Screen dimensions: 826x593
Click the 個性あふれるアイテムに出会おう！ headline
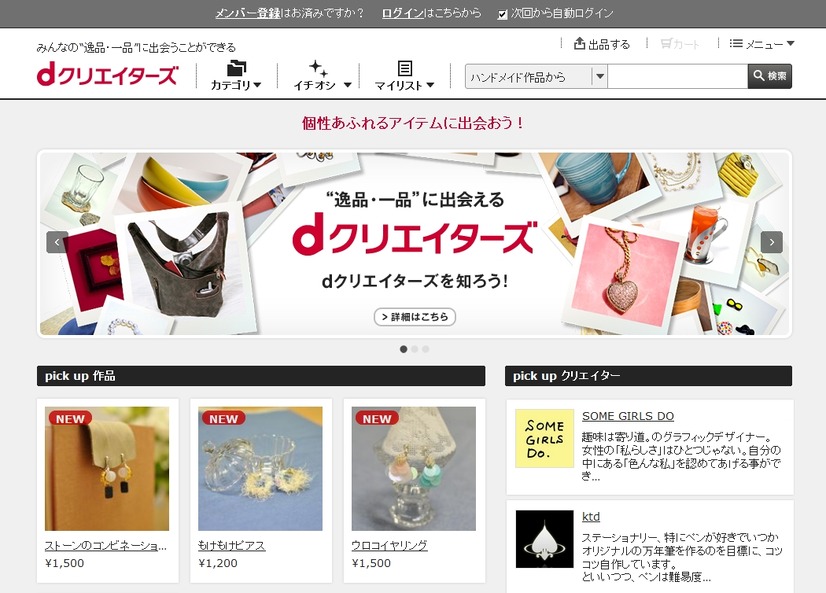tap(414, 123)
